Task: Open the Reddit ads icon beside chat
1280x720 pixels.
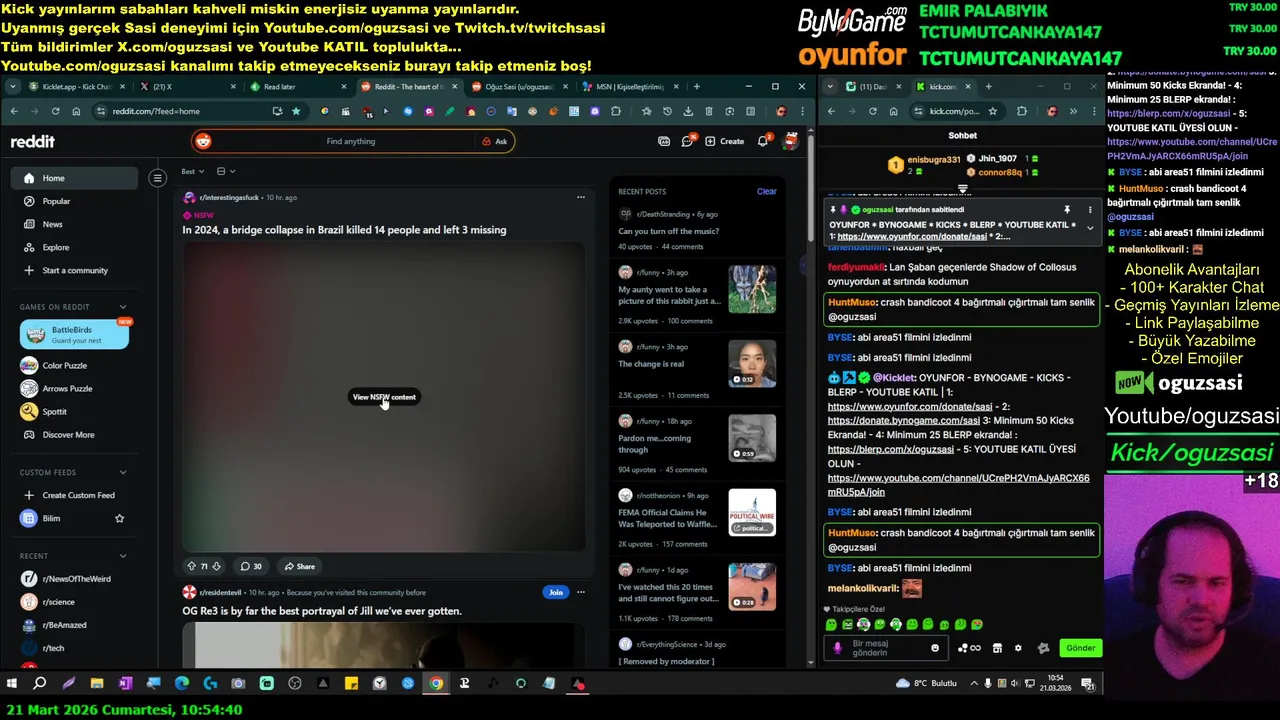Action: tap(664, 141)
